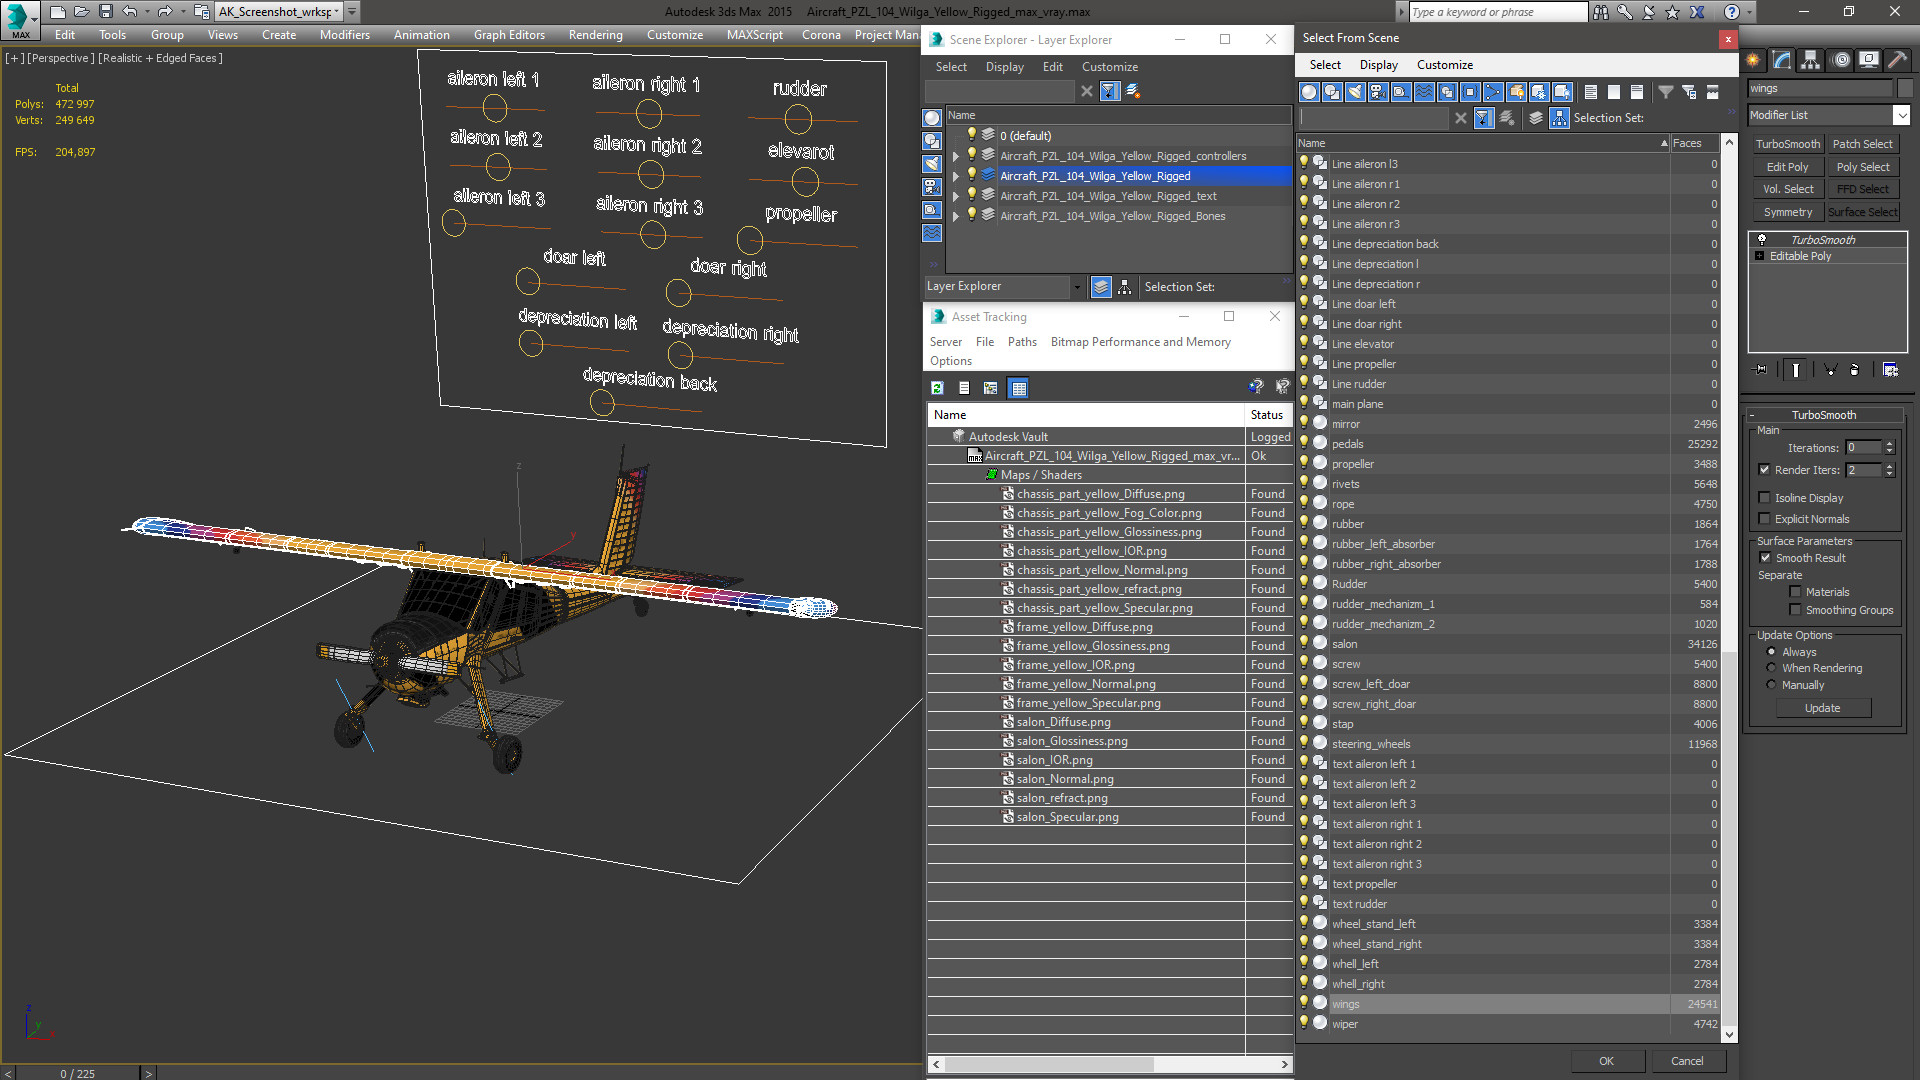This screenshot has height=1080, width=1920.
Task: Click the Bitmap Performance and Memory tab
Action: pyautogui.click(x=1137, y=342)
